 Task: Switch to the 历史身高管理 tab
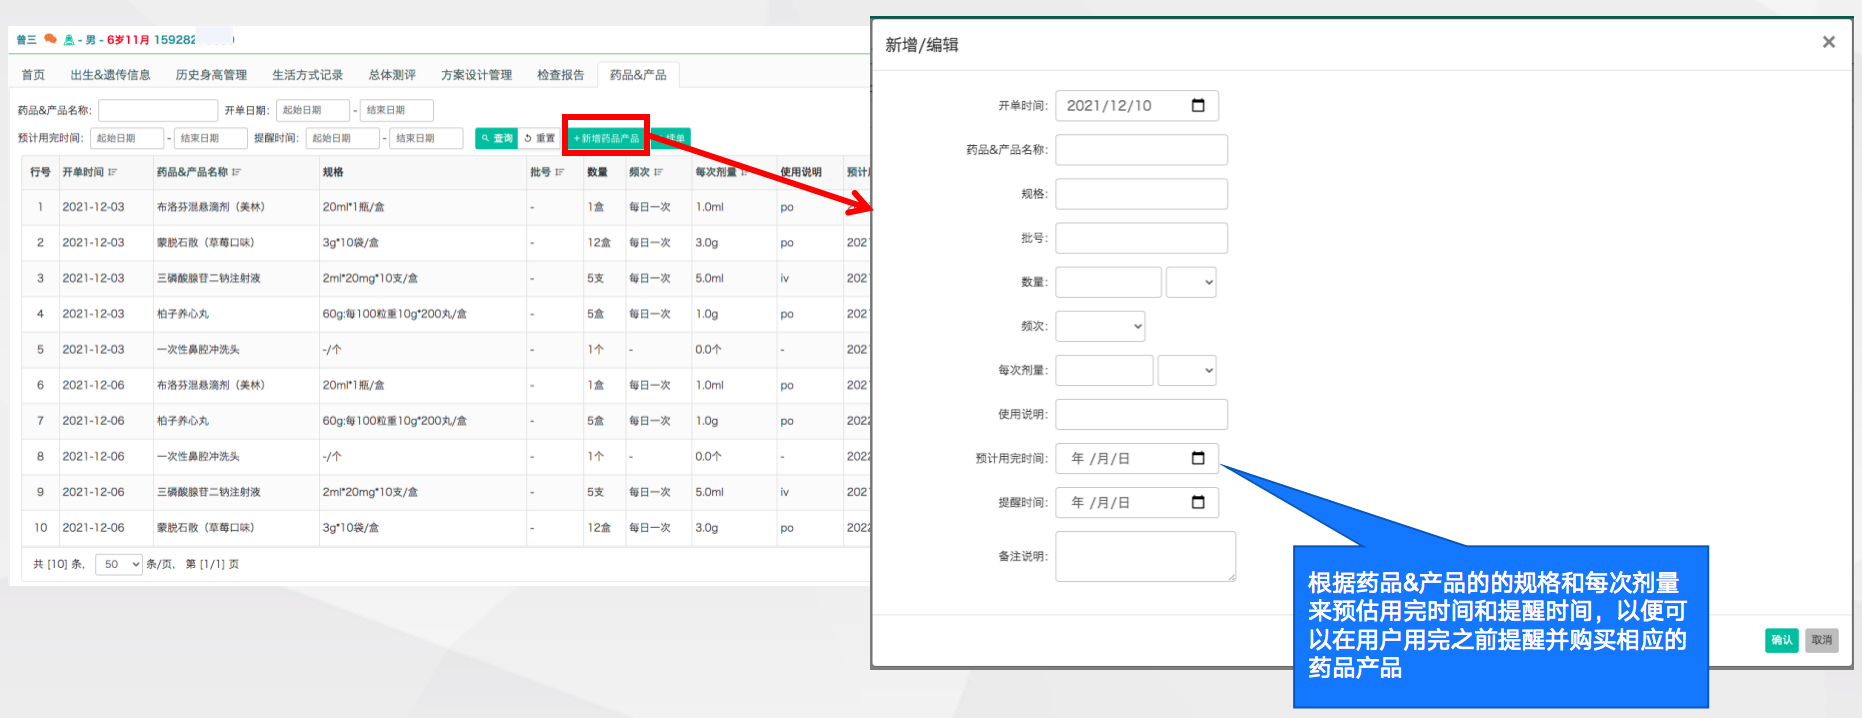(211, 75)
